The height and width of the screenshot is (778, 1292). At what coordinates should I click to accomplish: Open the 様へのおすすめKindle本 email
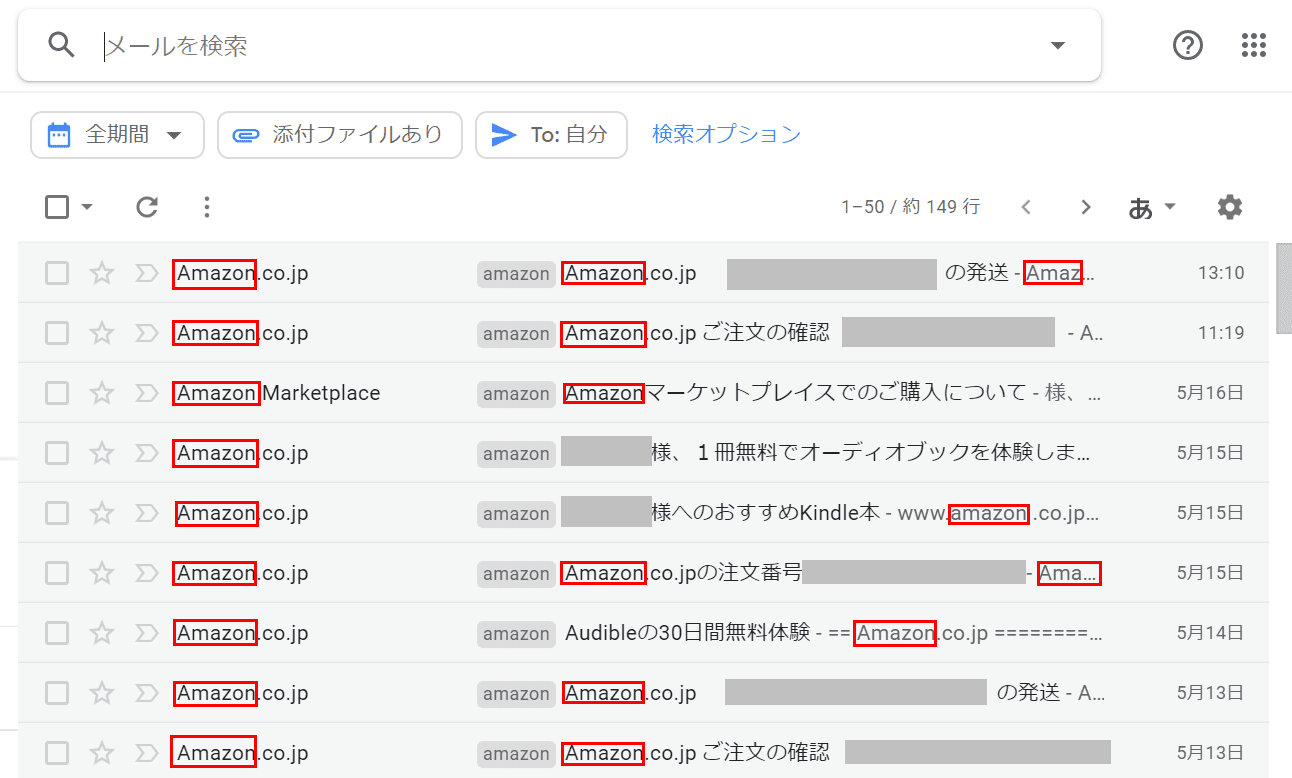766,513
